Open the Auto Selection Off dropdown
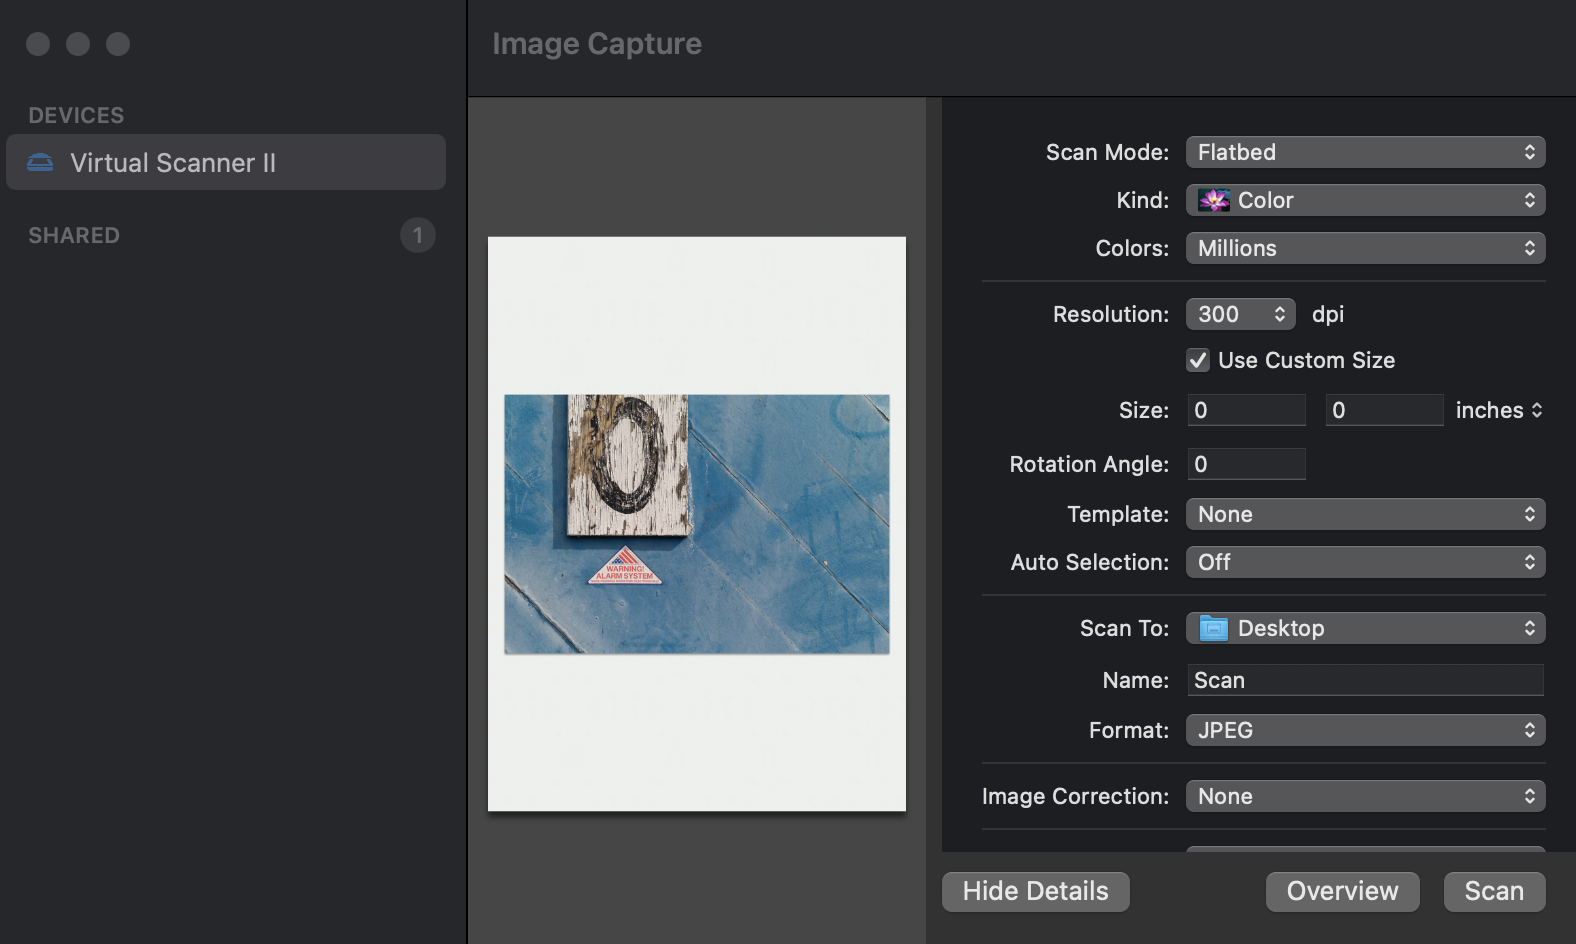Screen dimensions: 1576x944 (x=1365, y=562)
